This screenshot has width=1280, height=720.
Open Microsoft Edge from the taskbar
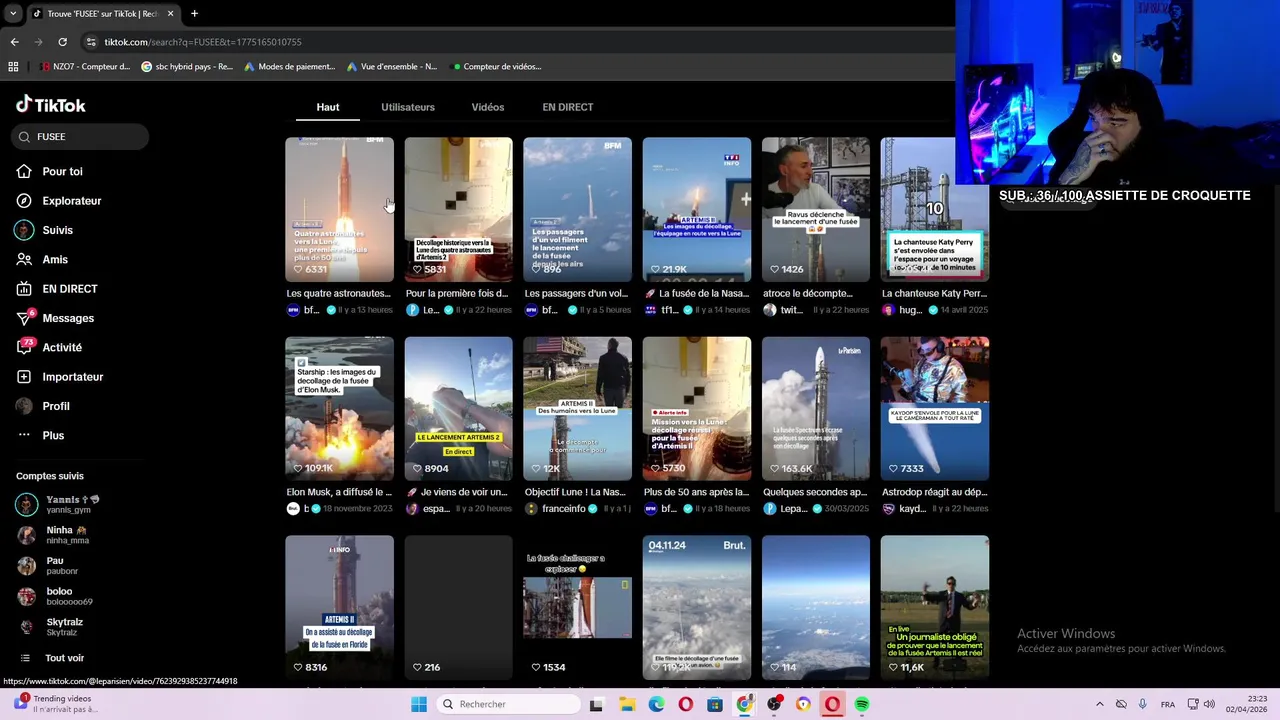[x=656, y=704]
